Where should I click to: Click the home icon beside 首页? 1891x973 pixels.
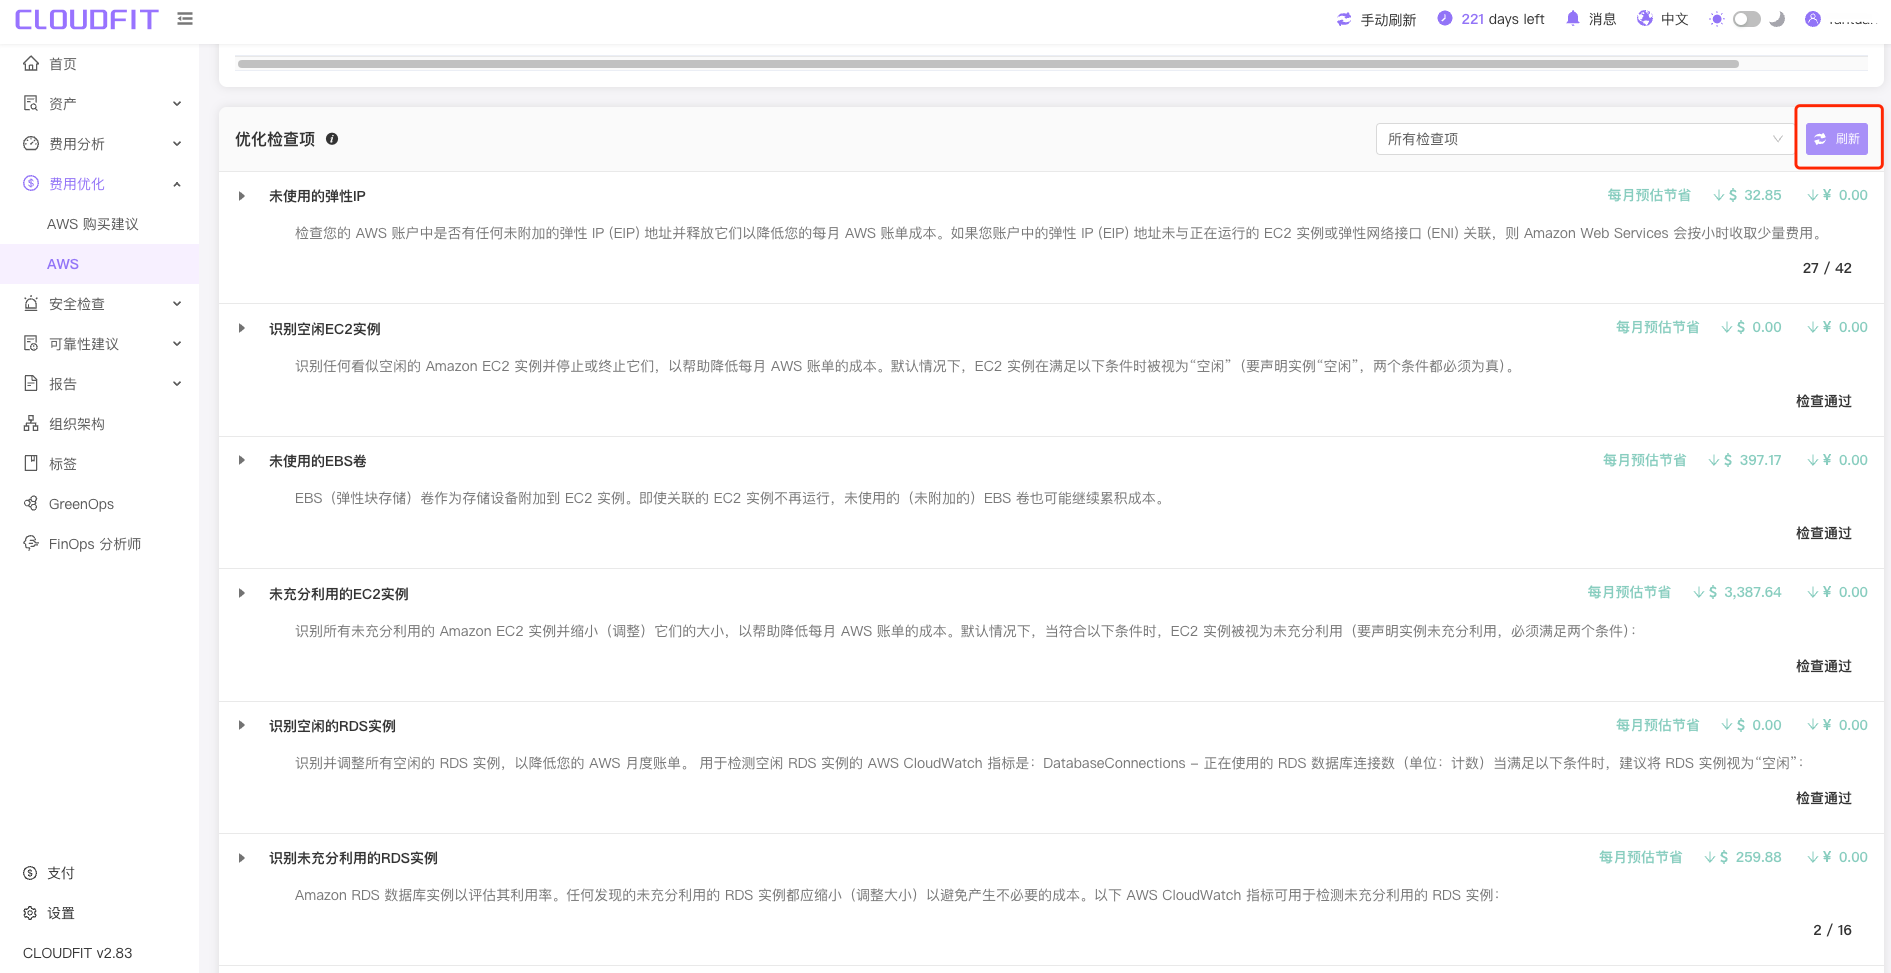(x=31, y=64)
